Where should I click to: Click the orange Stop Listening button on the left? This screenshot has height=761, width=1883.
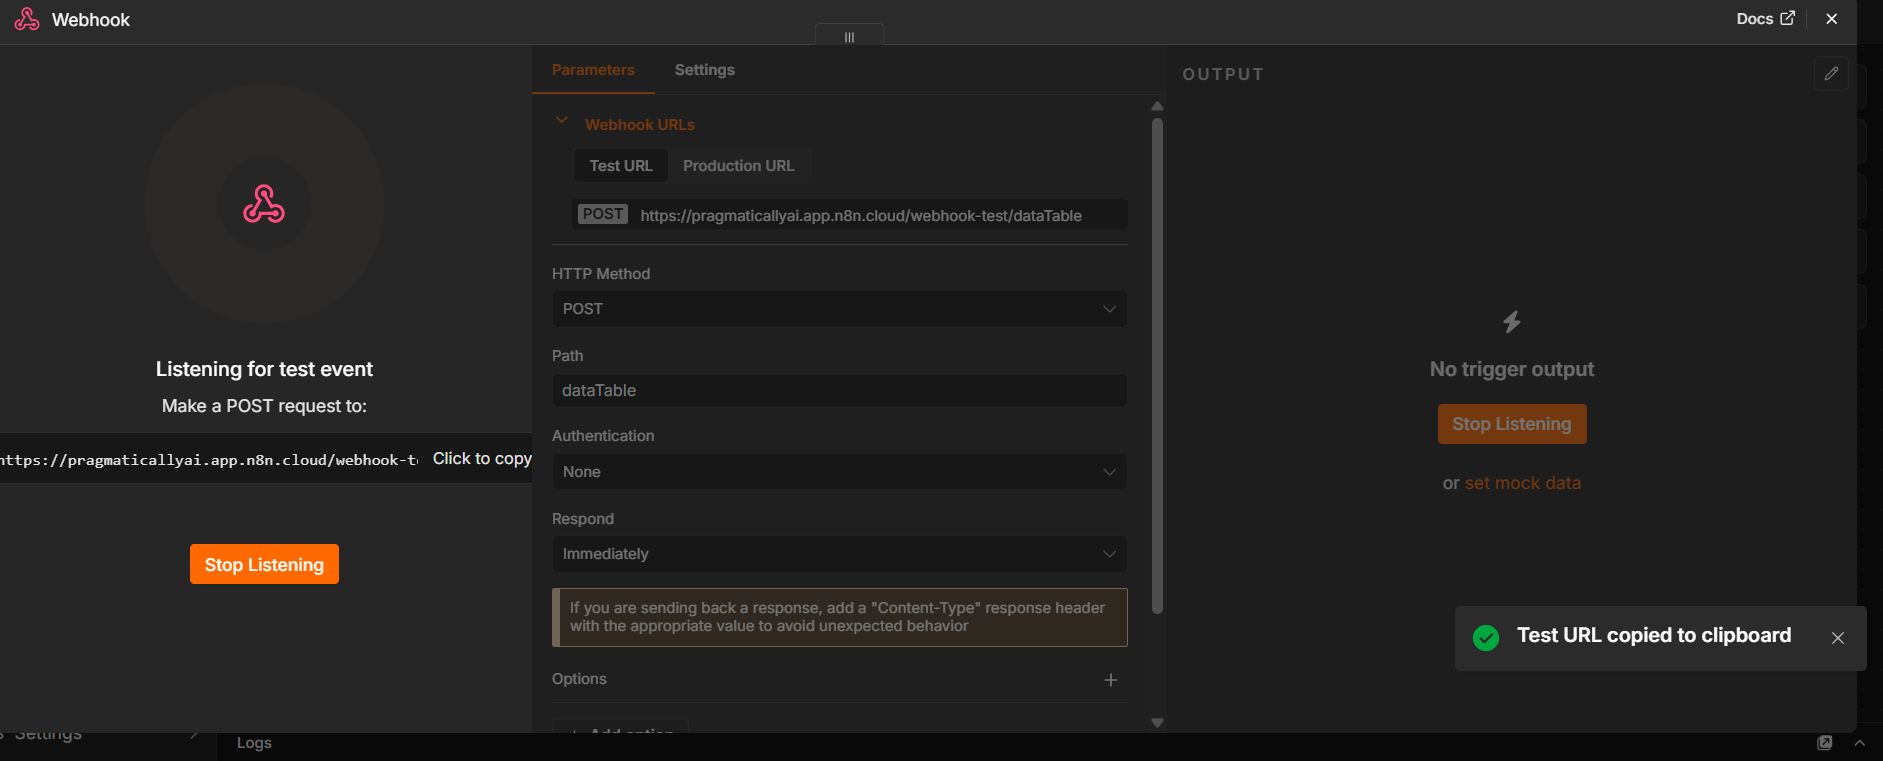click(264, 564)
